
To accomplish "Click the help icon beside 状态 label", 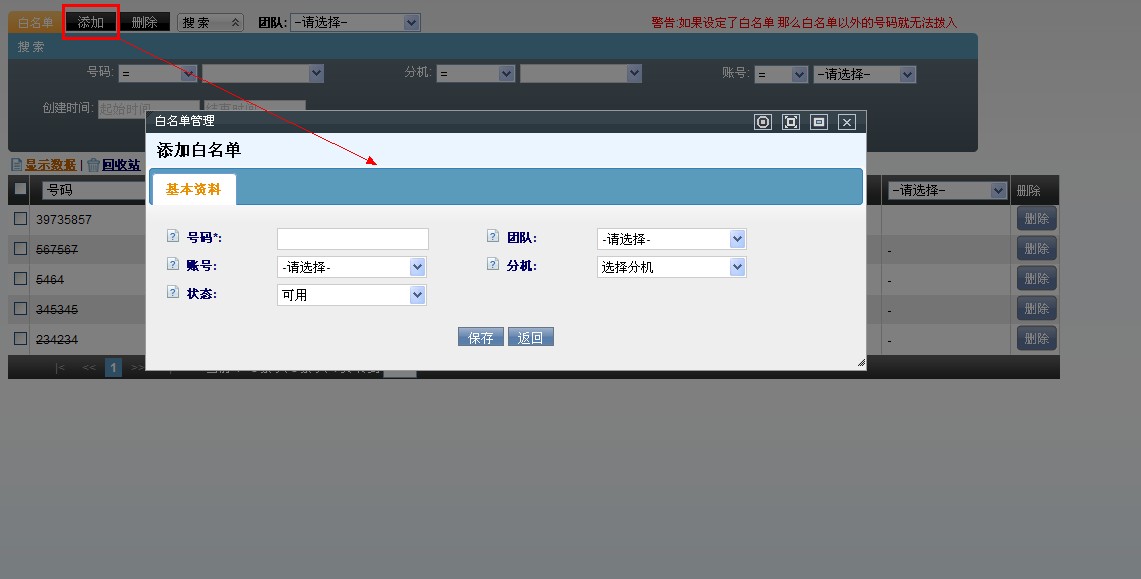I will point(173,293).
